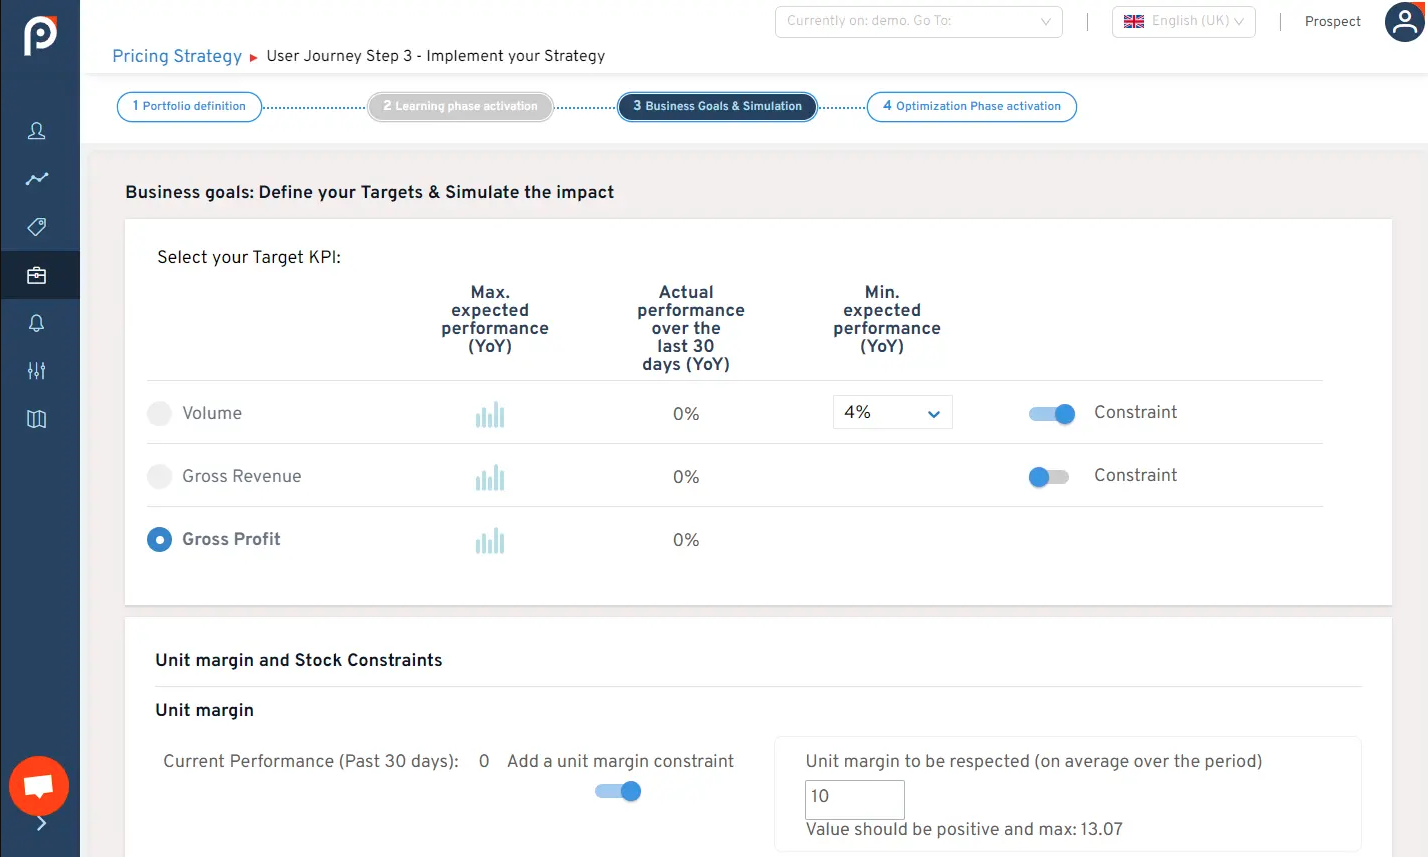Open the map sidebar icon
Screen dimensions: 1428x857
tap(37, 419)
